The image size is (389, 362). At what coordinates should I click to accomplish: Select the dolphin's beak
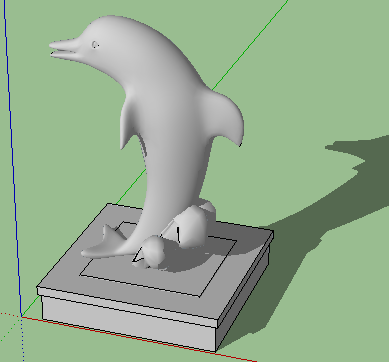tap(65, 50)
